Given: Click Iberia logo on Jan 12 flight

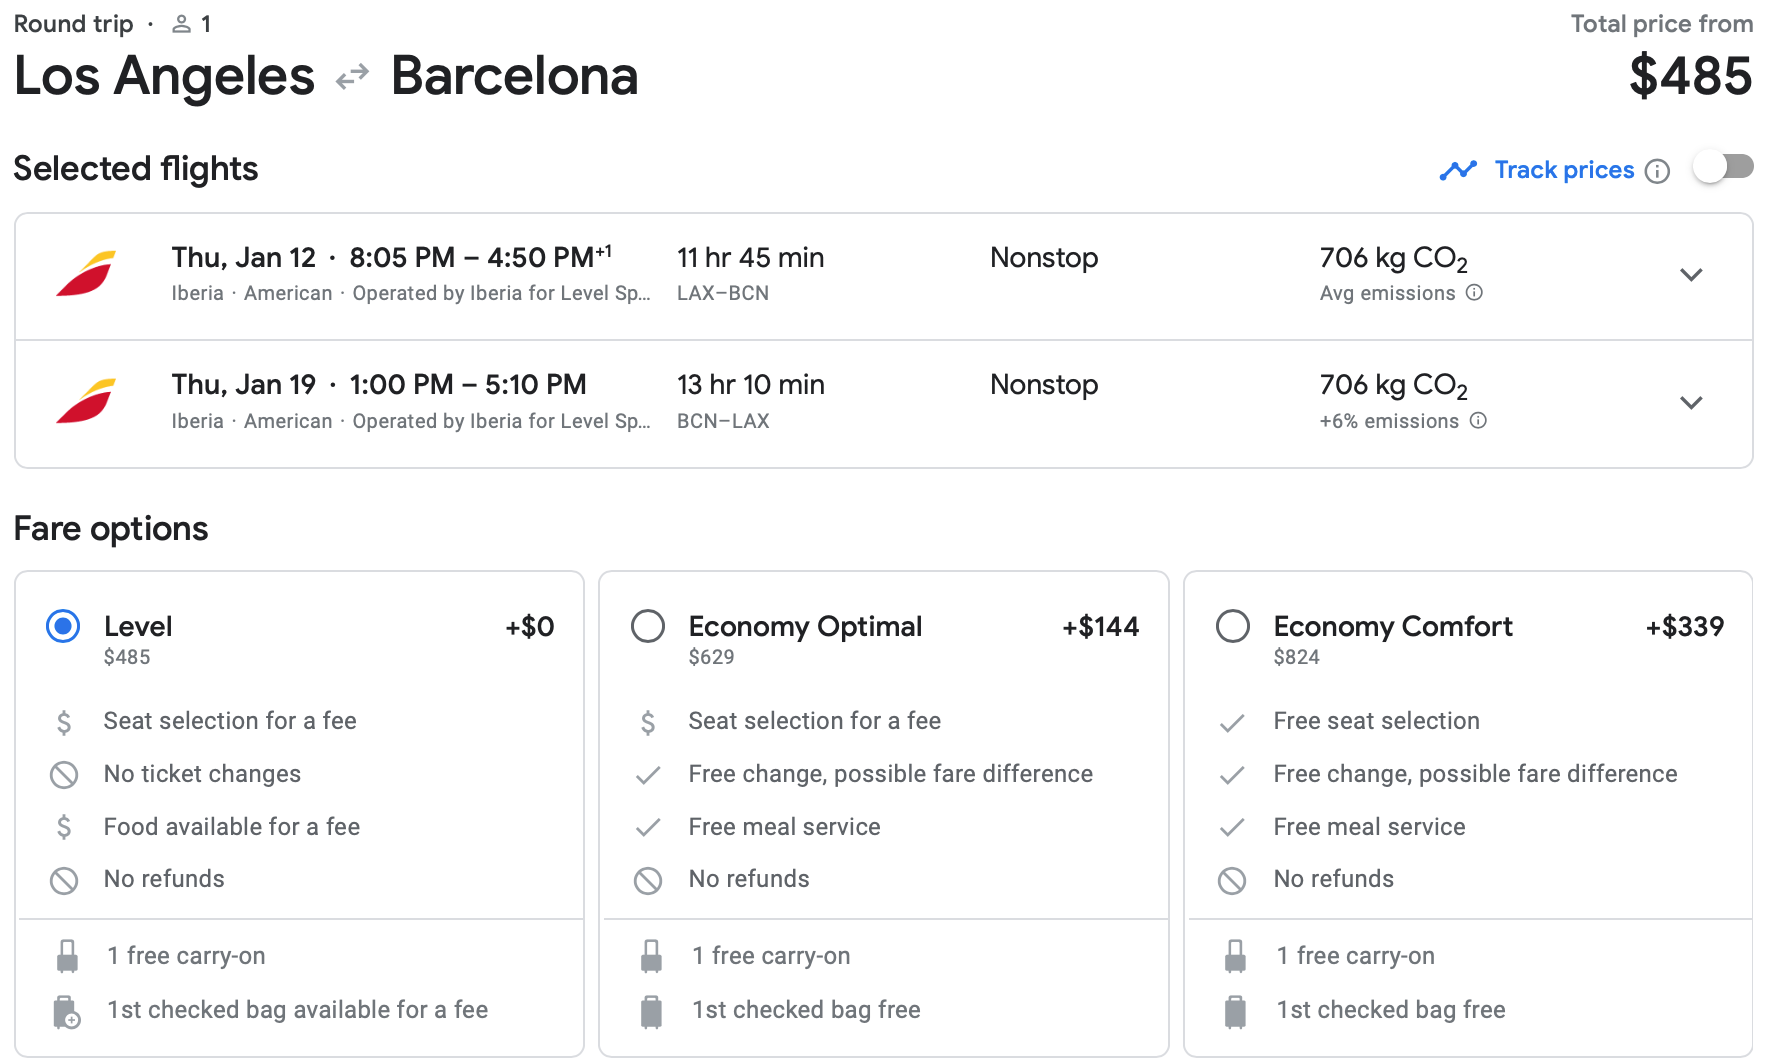Looking at the screenshot, I should click(x=86, y=274).
